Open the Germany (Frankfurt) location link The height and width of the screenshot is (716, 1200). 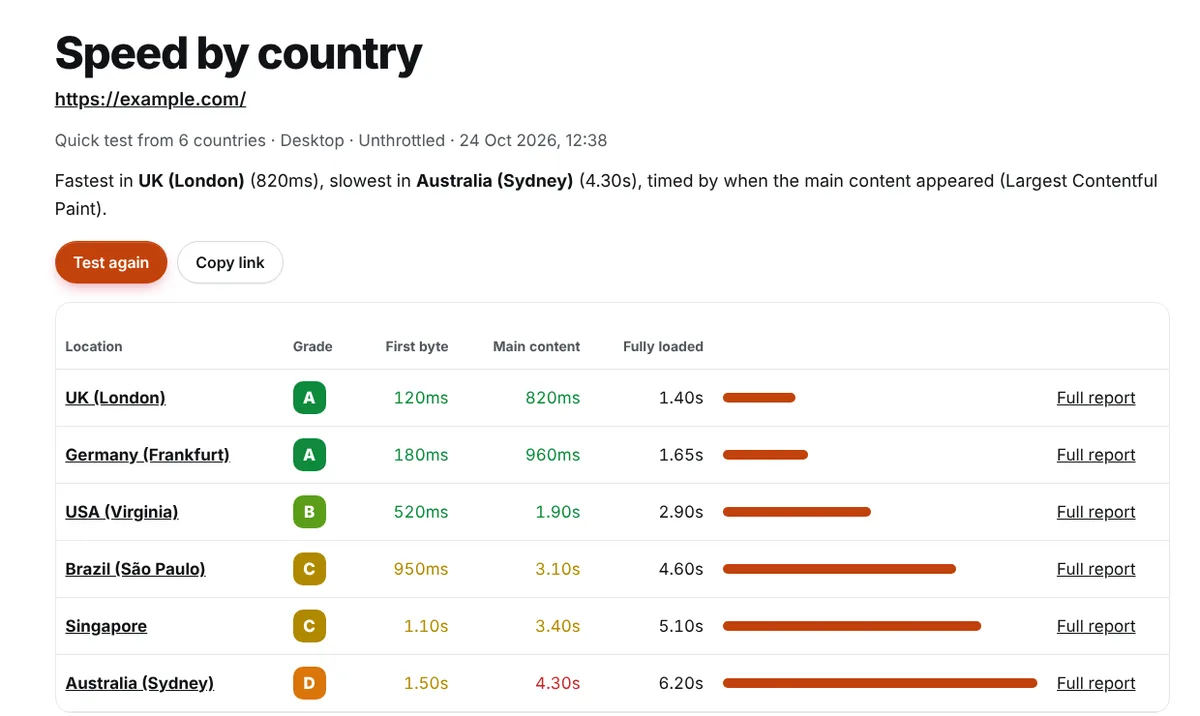147,455
